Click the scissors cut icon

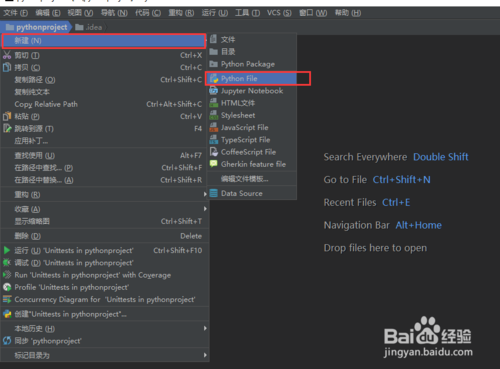pos(7,55)
